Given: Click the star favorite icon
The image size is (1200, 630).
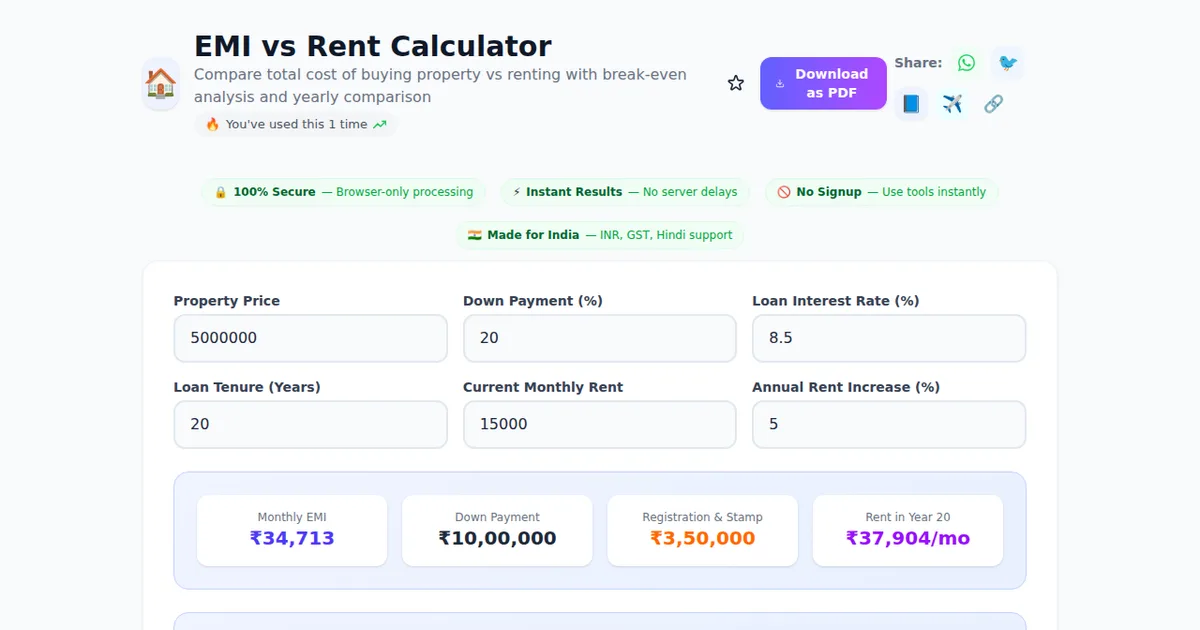Looking at the screenshot, I should tap(736, 83).
